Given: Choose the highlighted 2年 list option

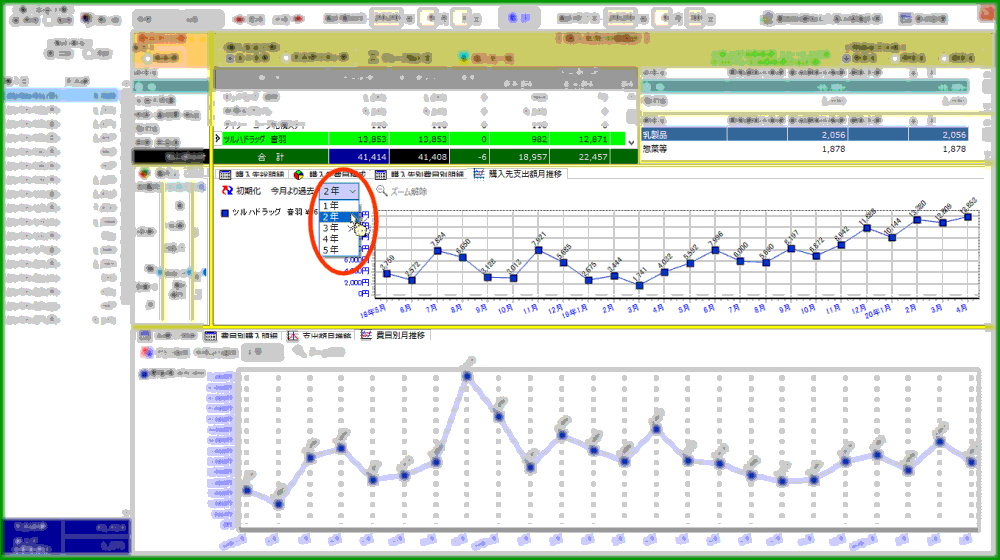Looking at the screenshot, I should pos(339,217).
